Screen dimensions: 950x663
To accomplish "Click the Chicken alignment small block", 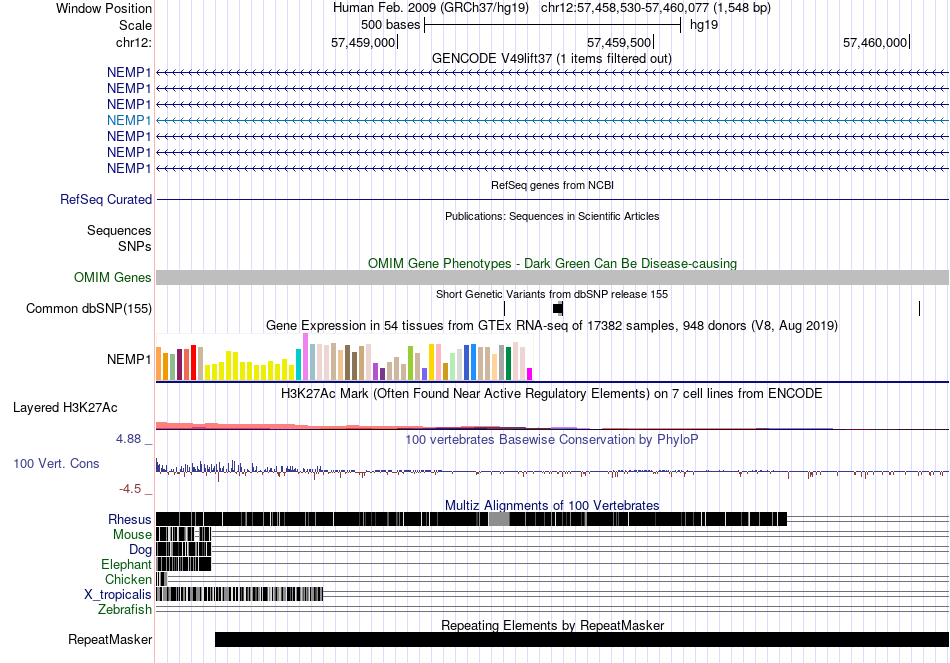I will point(161,579).
